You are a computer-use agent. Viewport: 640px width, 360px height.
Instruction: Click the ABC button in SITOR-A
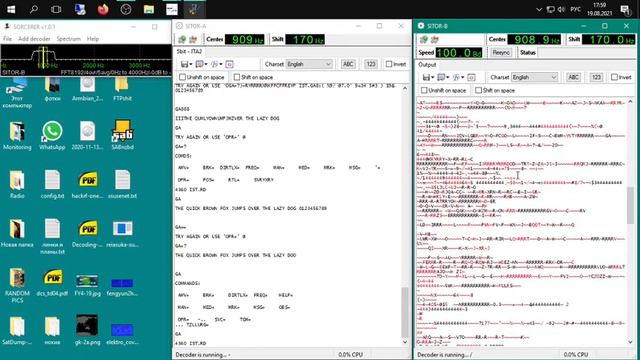point(348,64)
